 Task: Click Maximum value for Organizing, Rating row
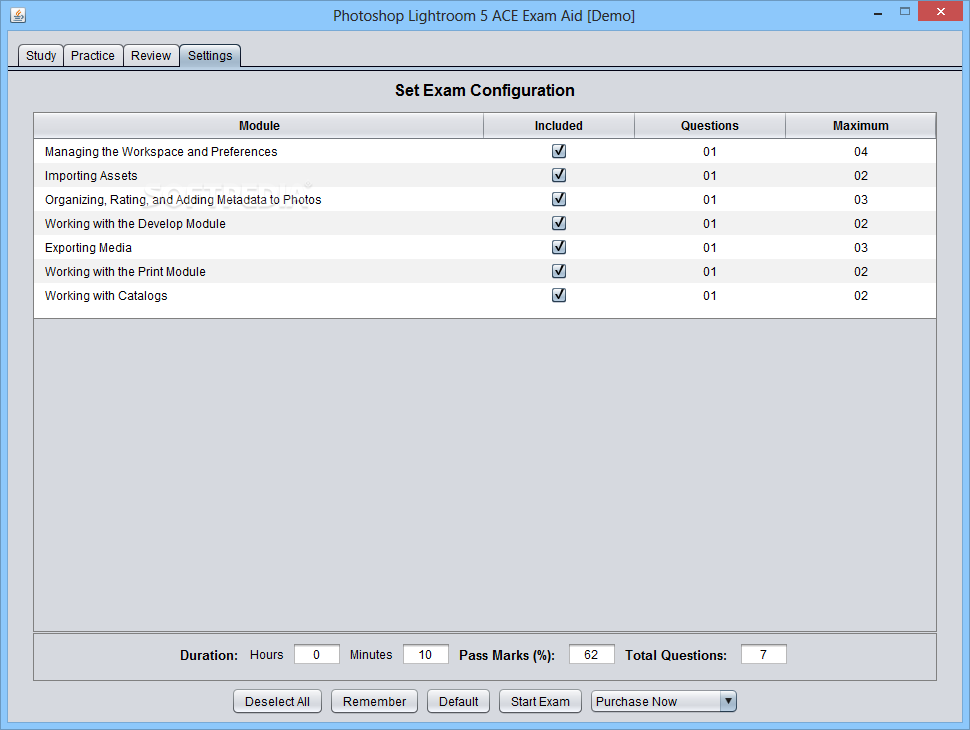click(861, 200)
